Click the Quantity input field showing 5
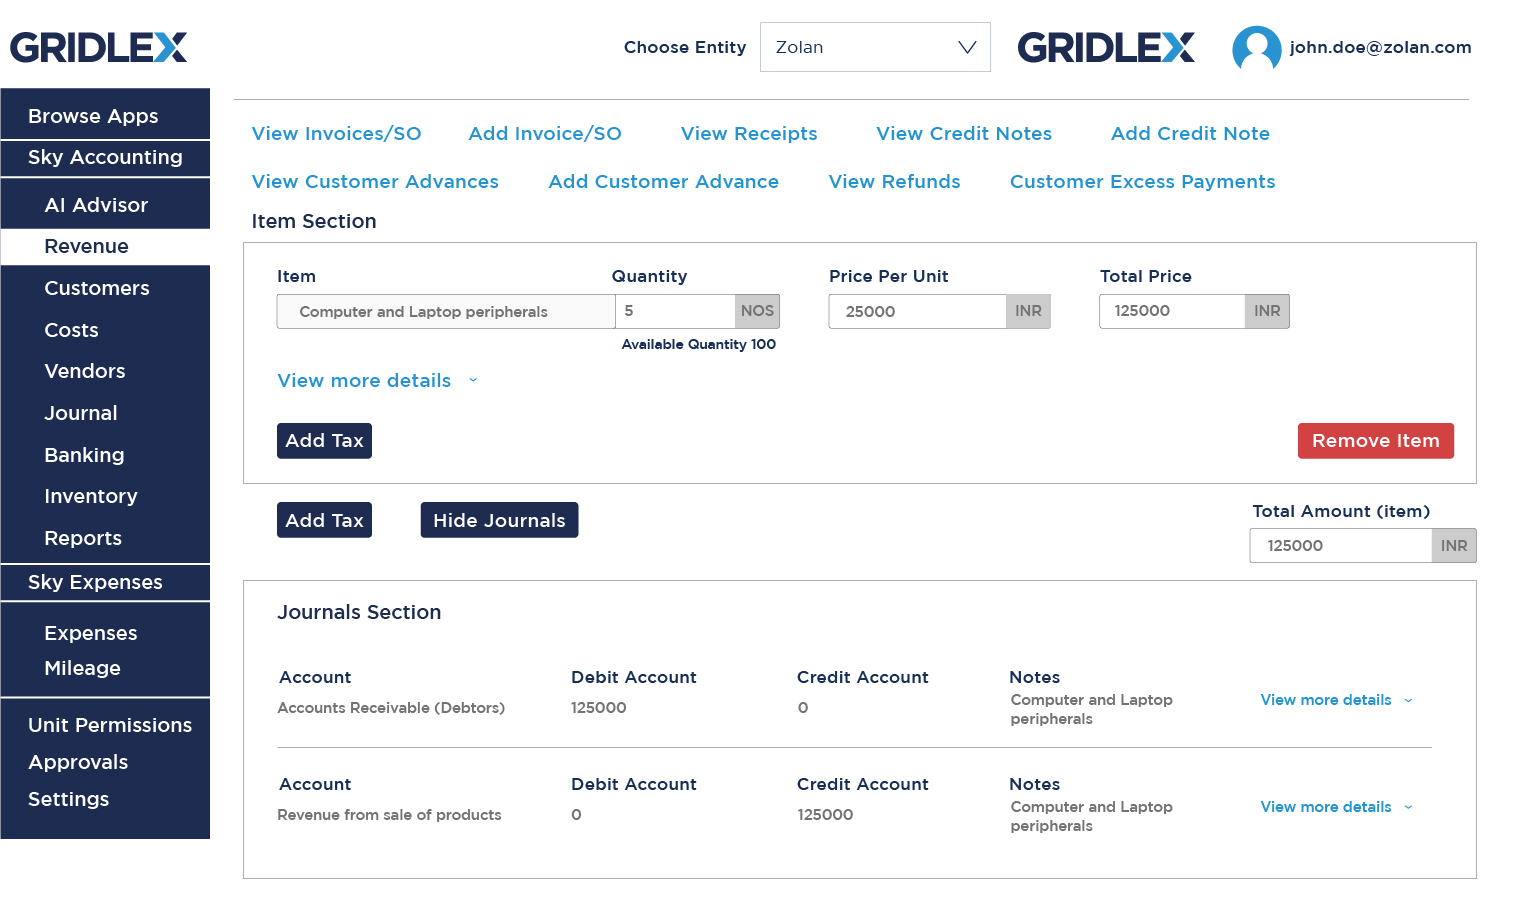The width and height of the screenshot is (1518, 912). 675,311
